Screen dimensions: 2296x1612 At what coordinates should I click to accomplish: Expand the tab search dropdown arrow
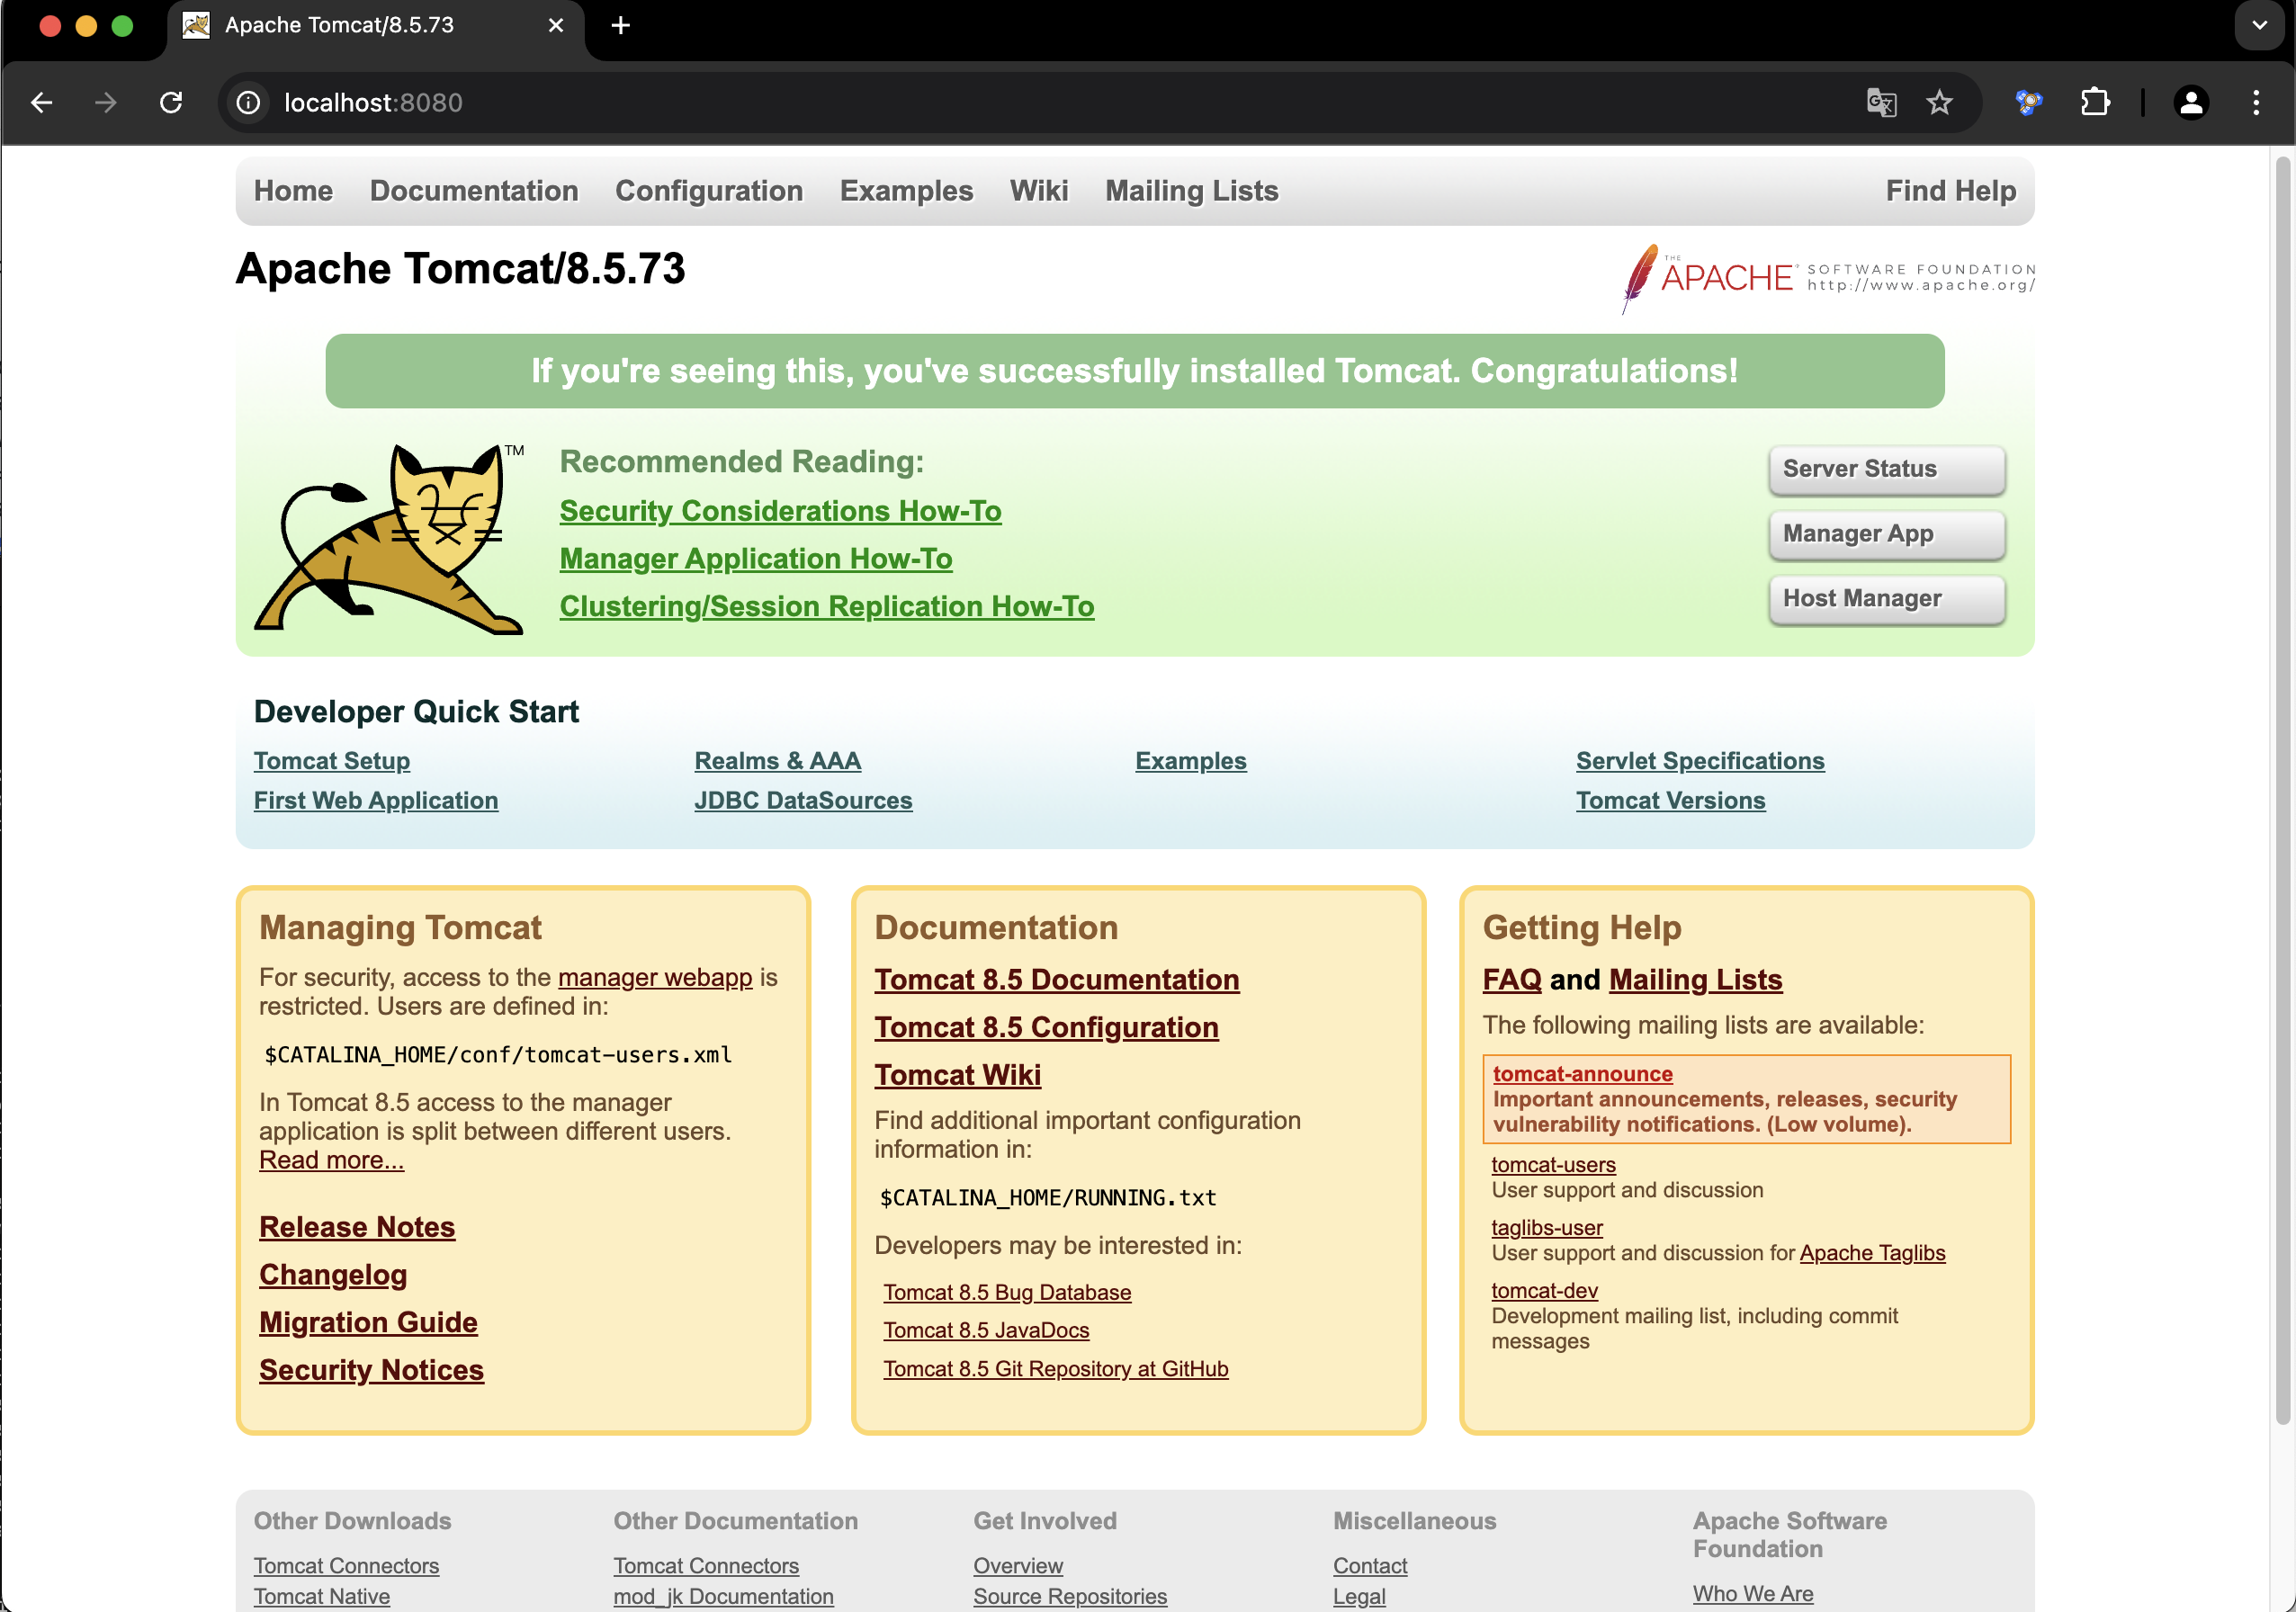point(2259,25)
